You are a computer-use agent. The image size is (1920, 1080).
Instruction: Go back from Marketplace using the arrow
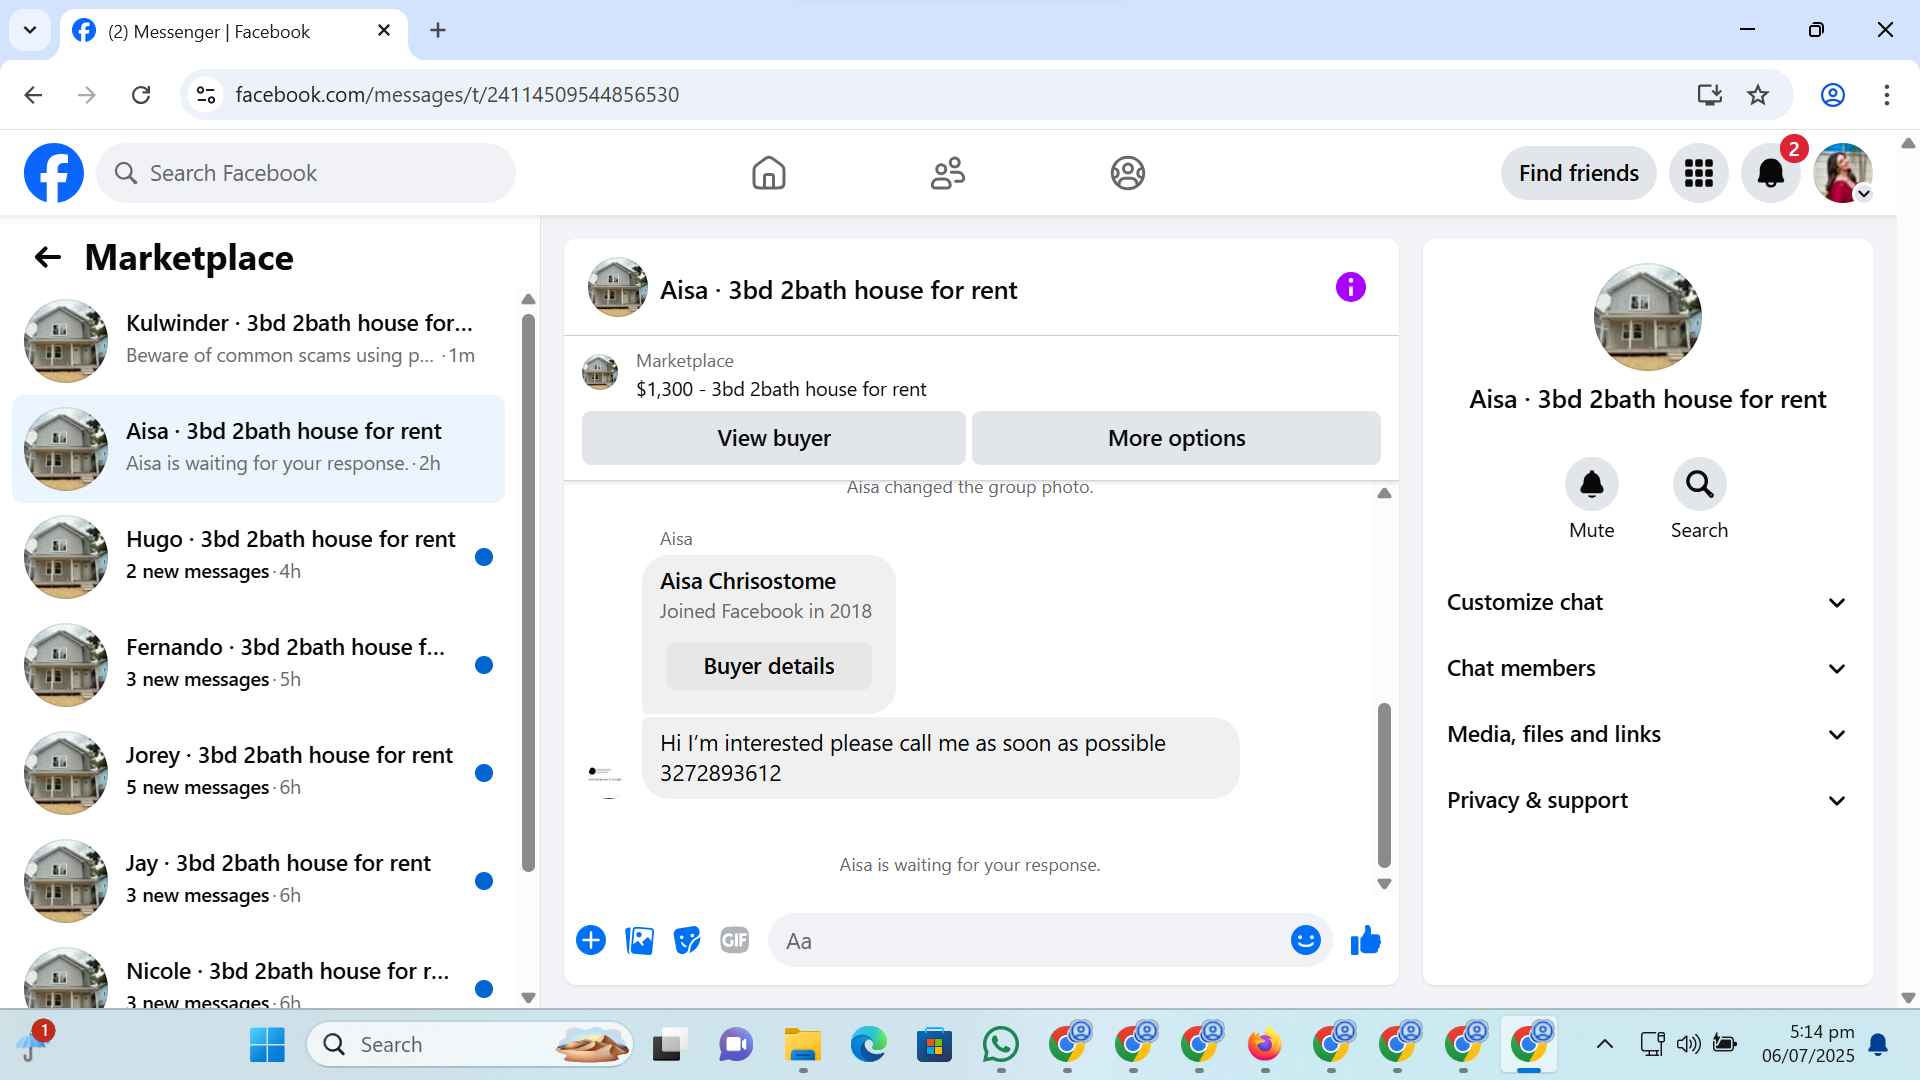pos(47,258)
